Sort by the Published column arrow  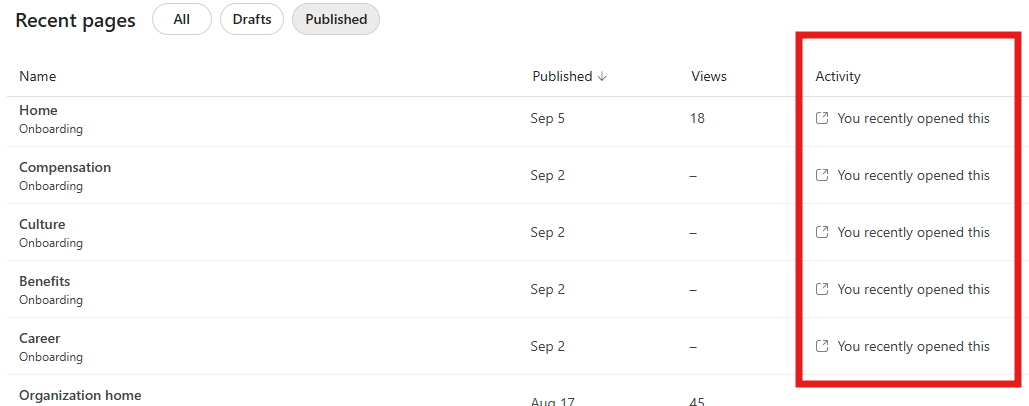coord(602,77)
